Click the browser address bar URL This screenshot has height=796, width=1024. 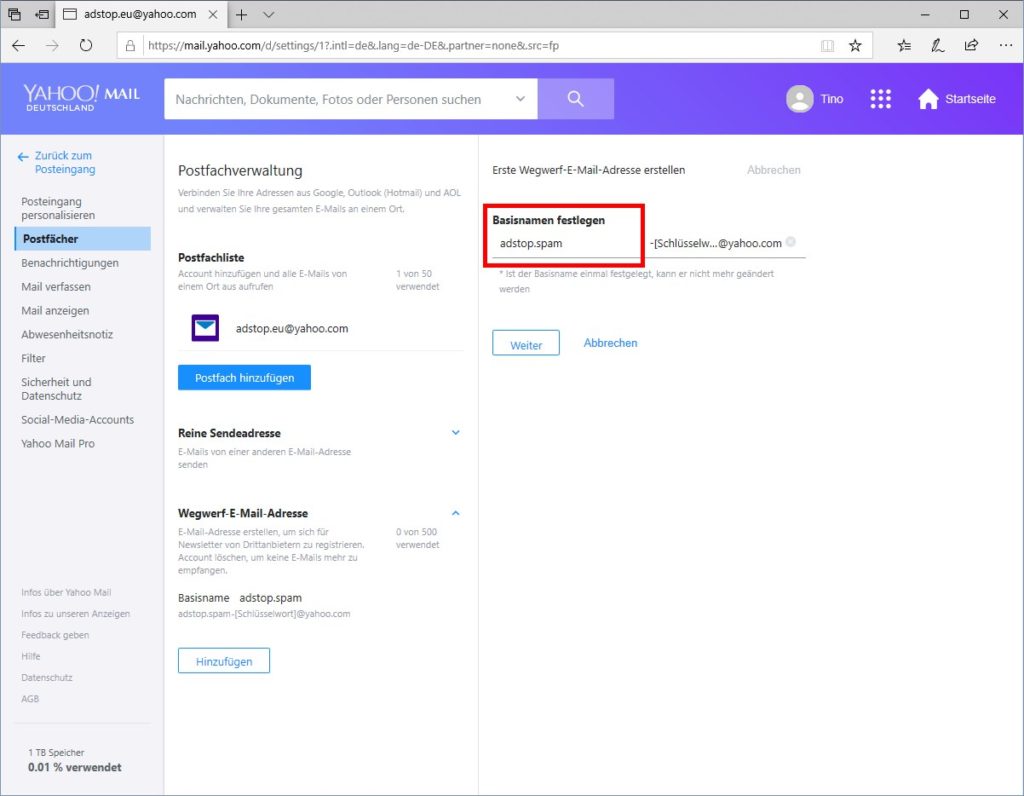(x=353, y=46)
